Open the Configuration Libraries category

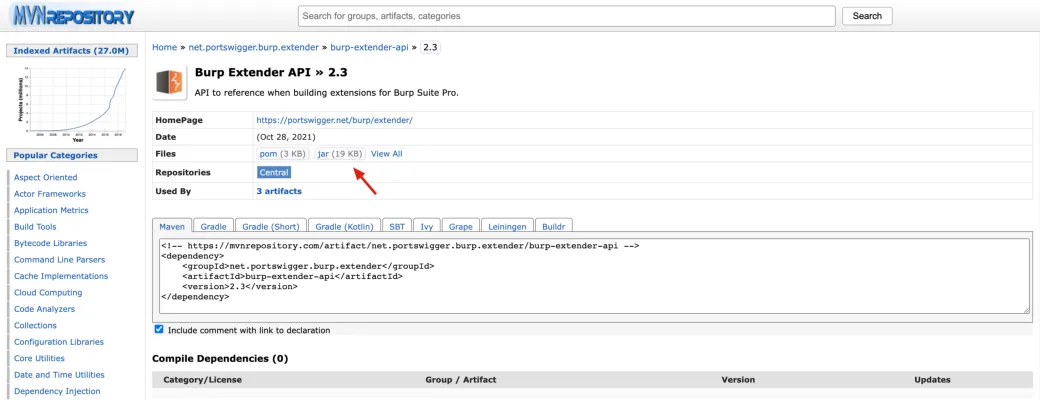[59, 342]
